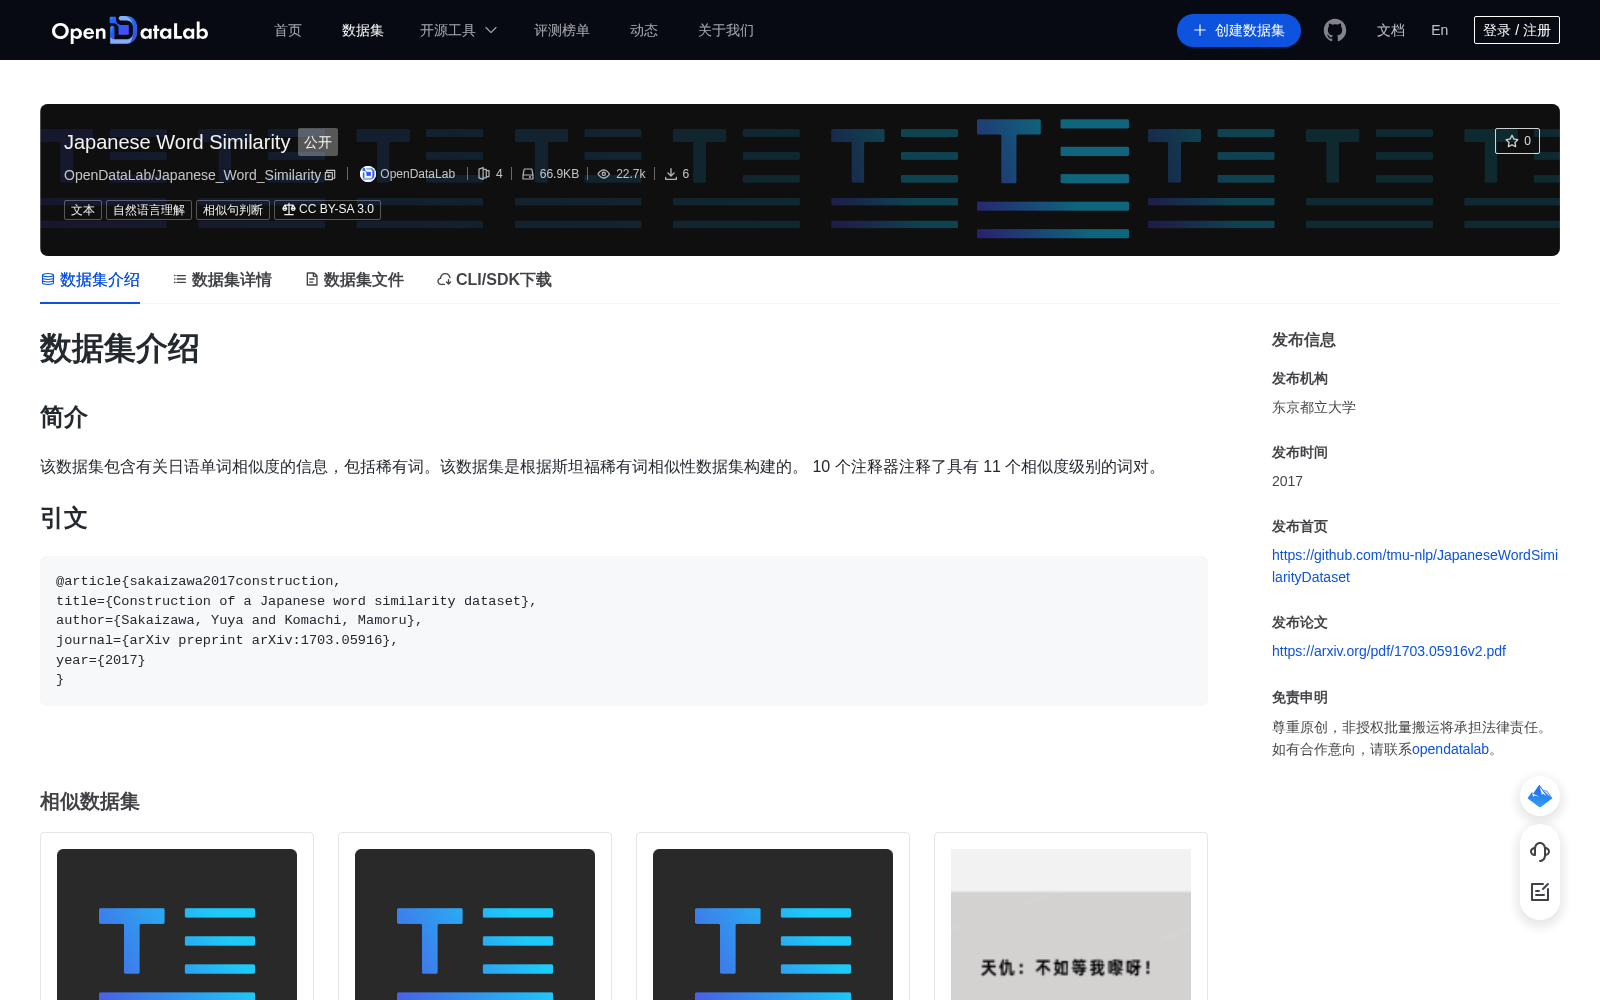Open 动态 navigation item
The width and height of the screenshot is (1600, 1000).
(644, 30)
